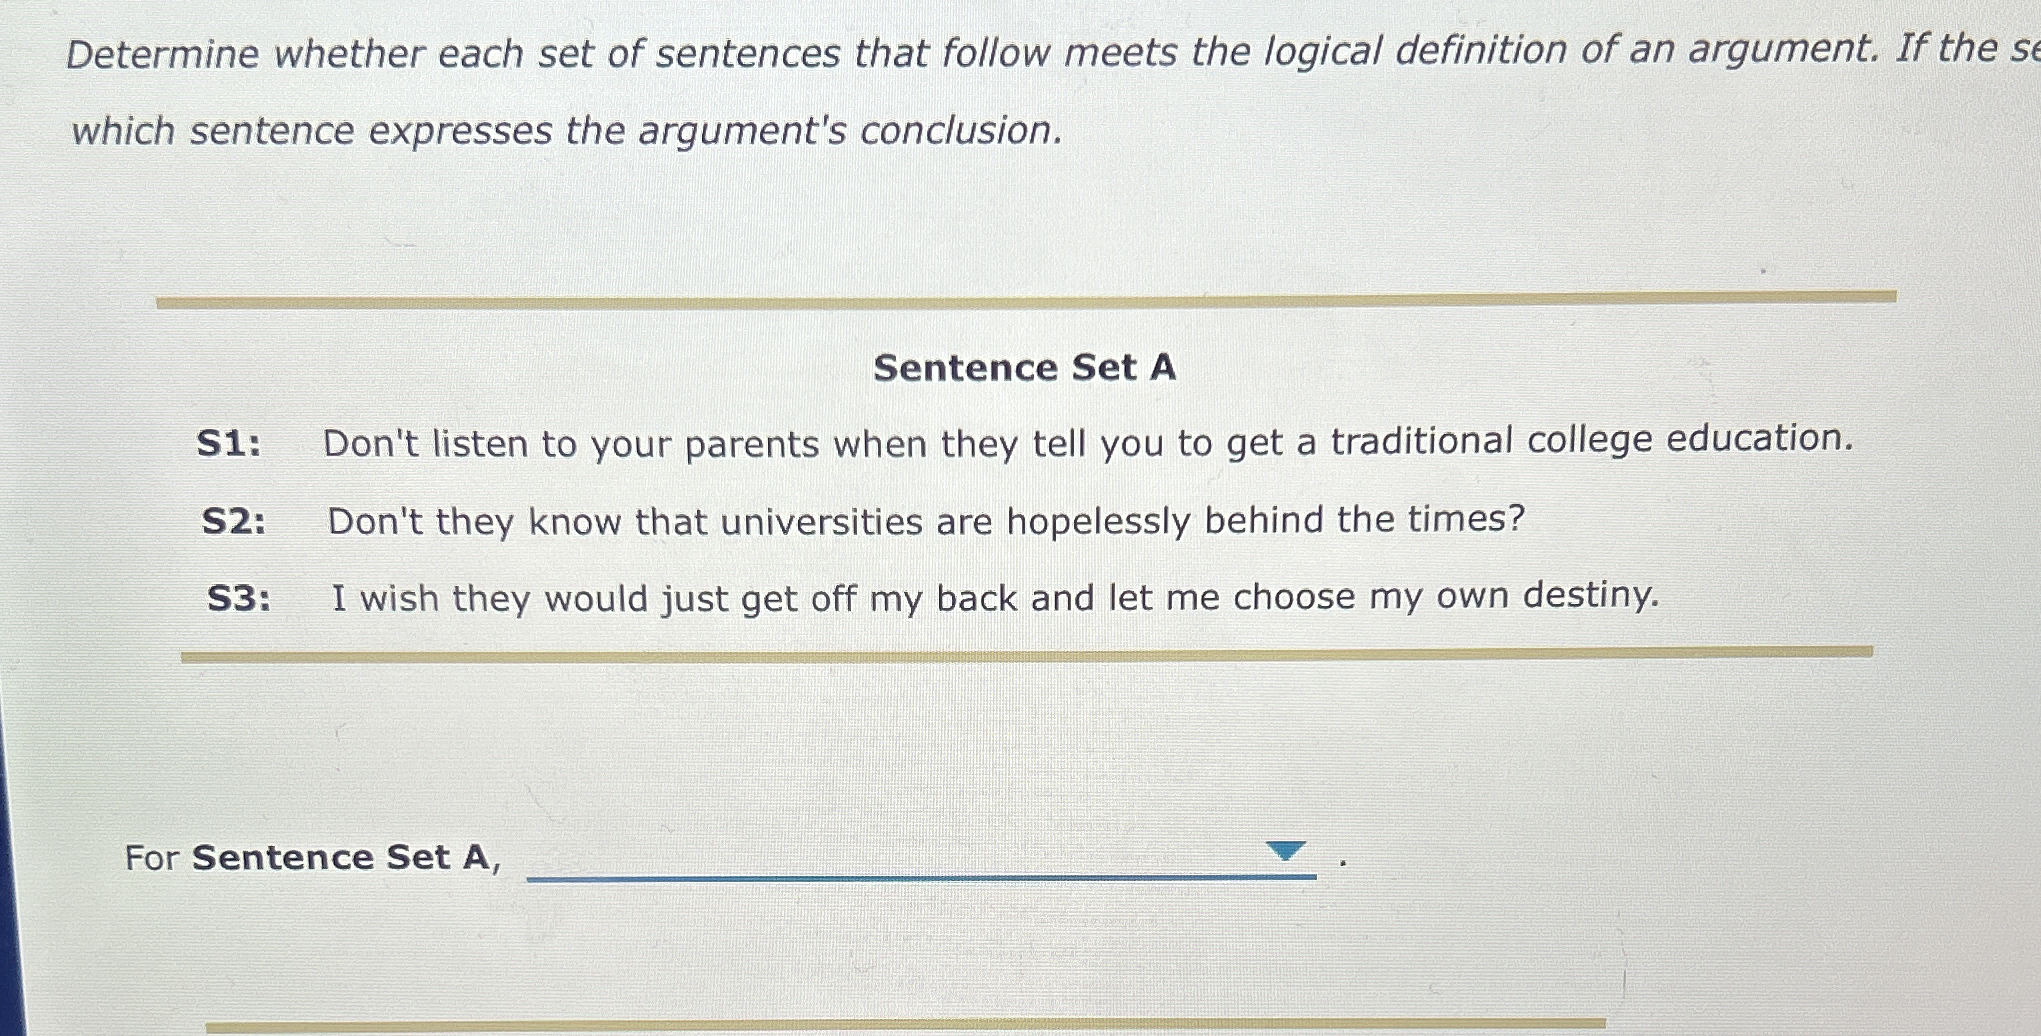Click the gold divider below sentence S3

[1027, 654]
